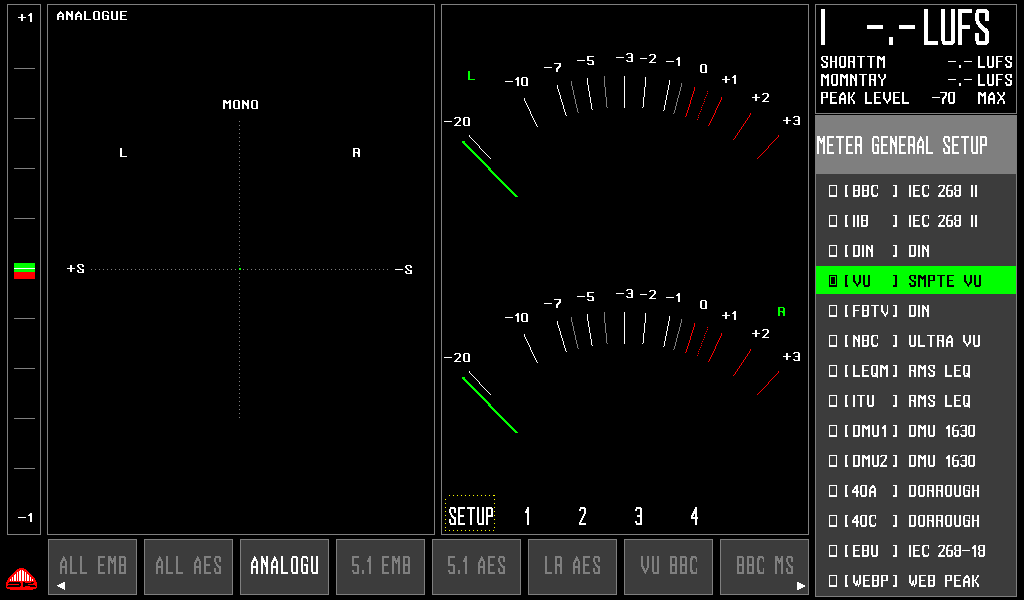Choose the [VU] SMPTE VU meter type

pos(915,281)
